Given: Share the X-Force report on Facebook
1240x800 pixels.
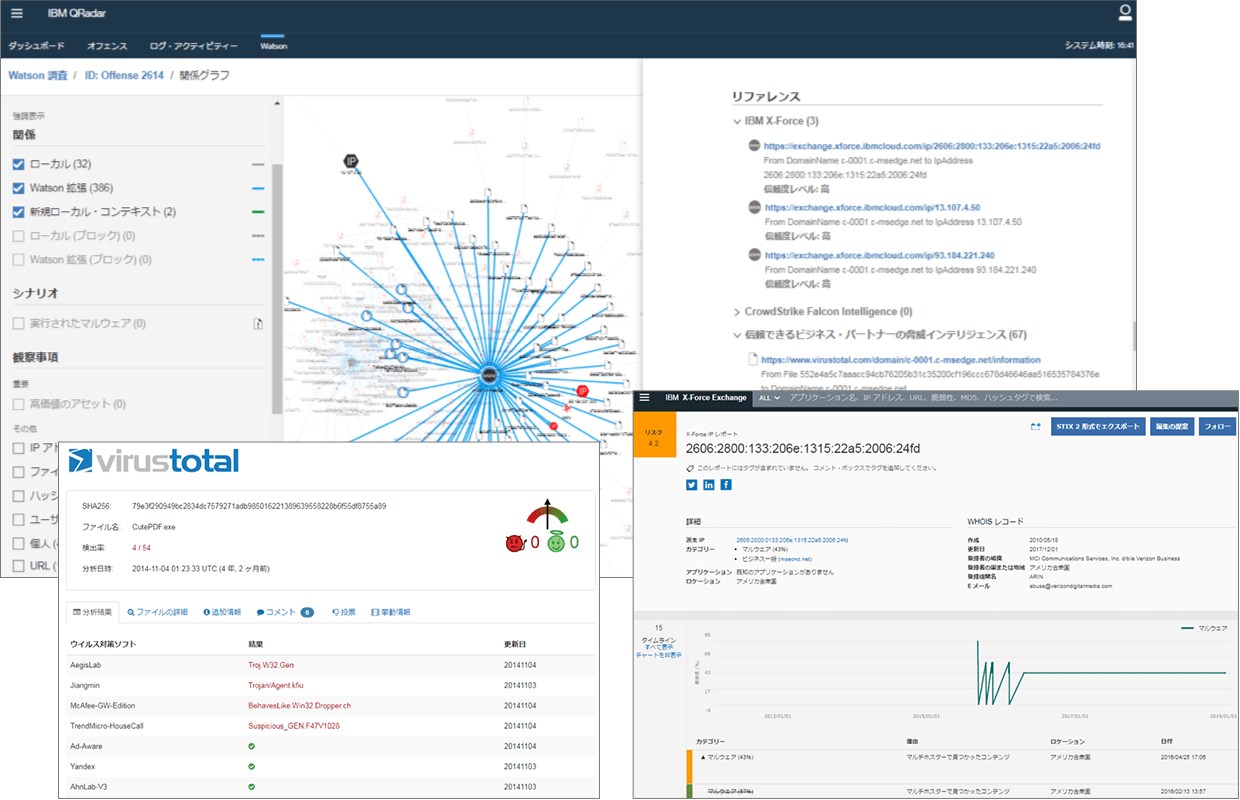Looking at the screenshot, I should [726, 485].
